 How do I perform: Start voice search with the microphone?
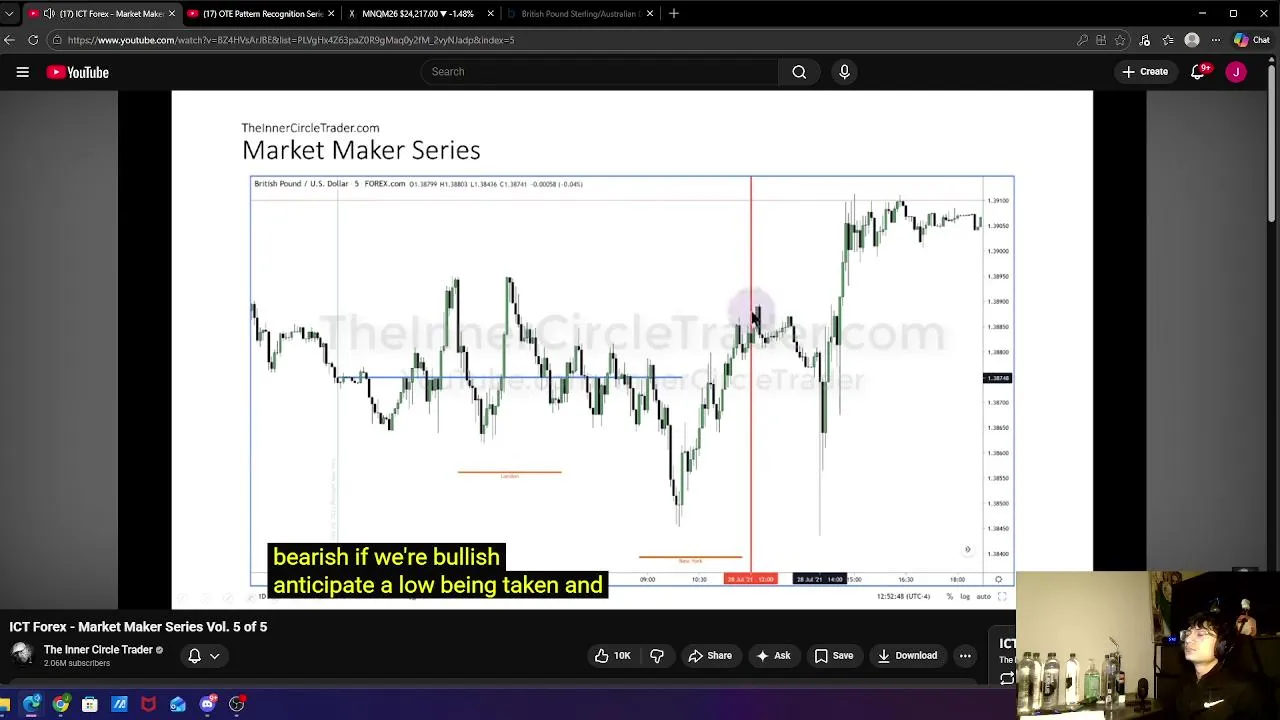[844, 72]
